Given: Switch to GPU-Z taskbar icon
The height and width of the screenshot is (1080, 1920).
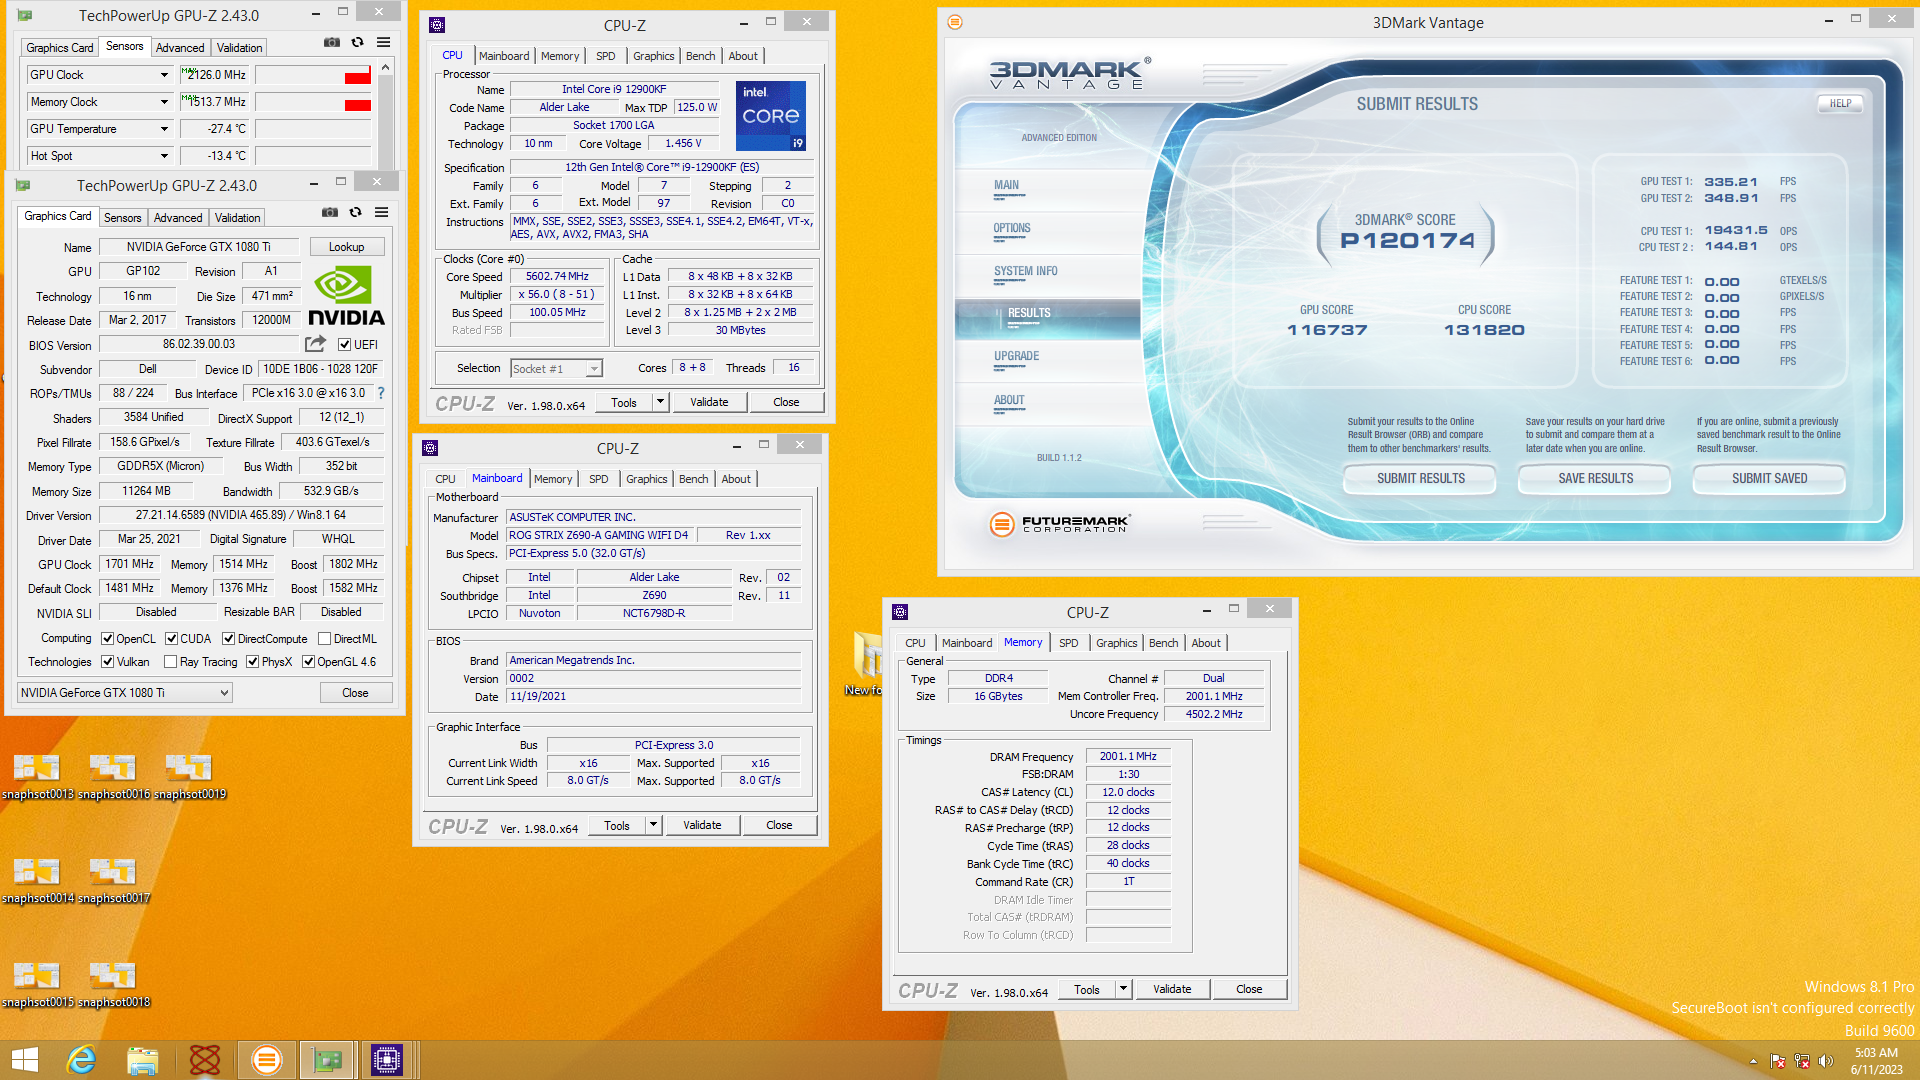Looking at the screenshot, I should click(327, 1060).
